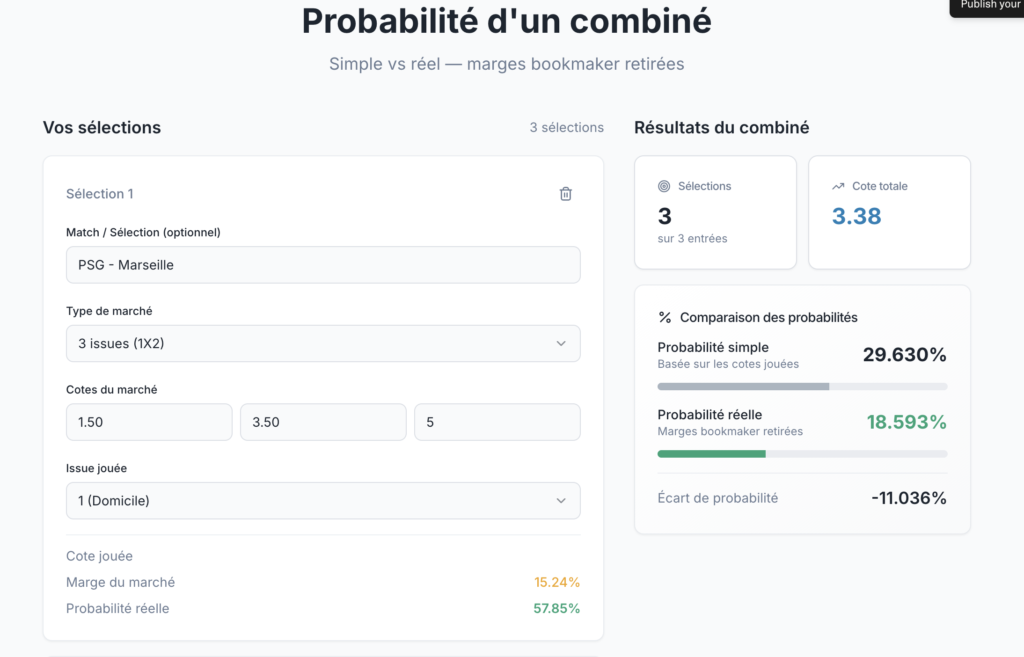
Task: Click the 18.593% real probability value
Action: tap(906, 422)
